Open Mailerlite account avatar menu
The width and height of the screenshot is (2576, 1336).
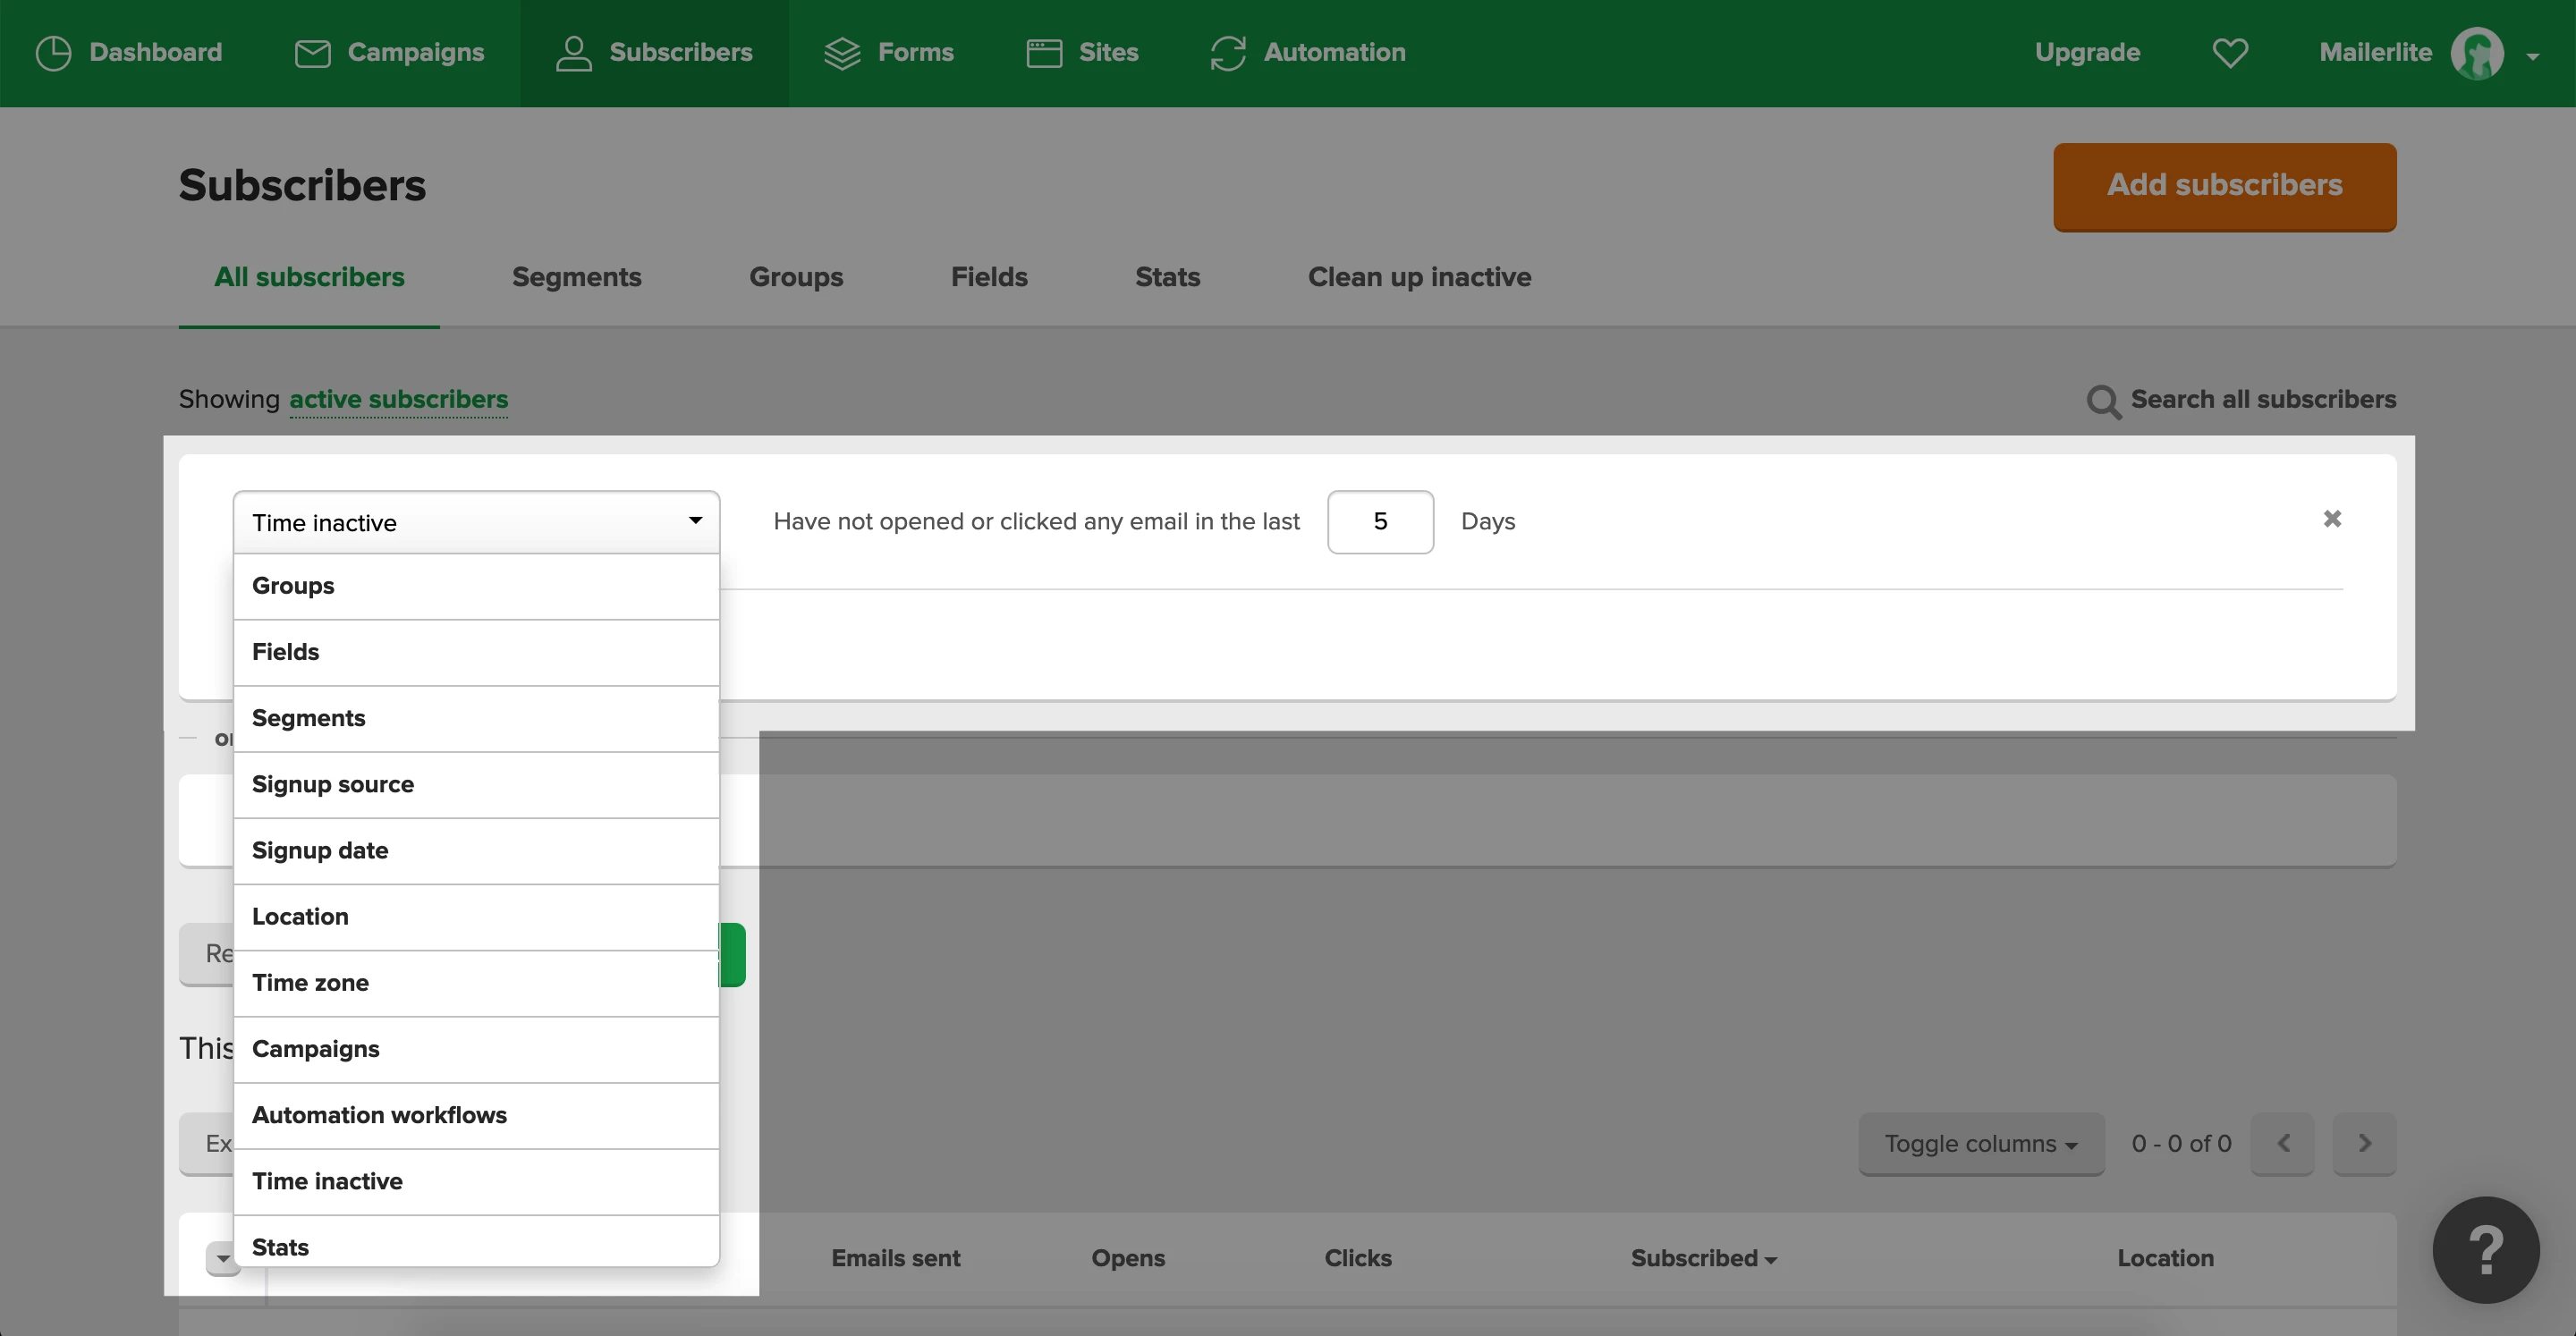click(2477, 53)
